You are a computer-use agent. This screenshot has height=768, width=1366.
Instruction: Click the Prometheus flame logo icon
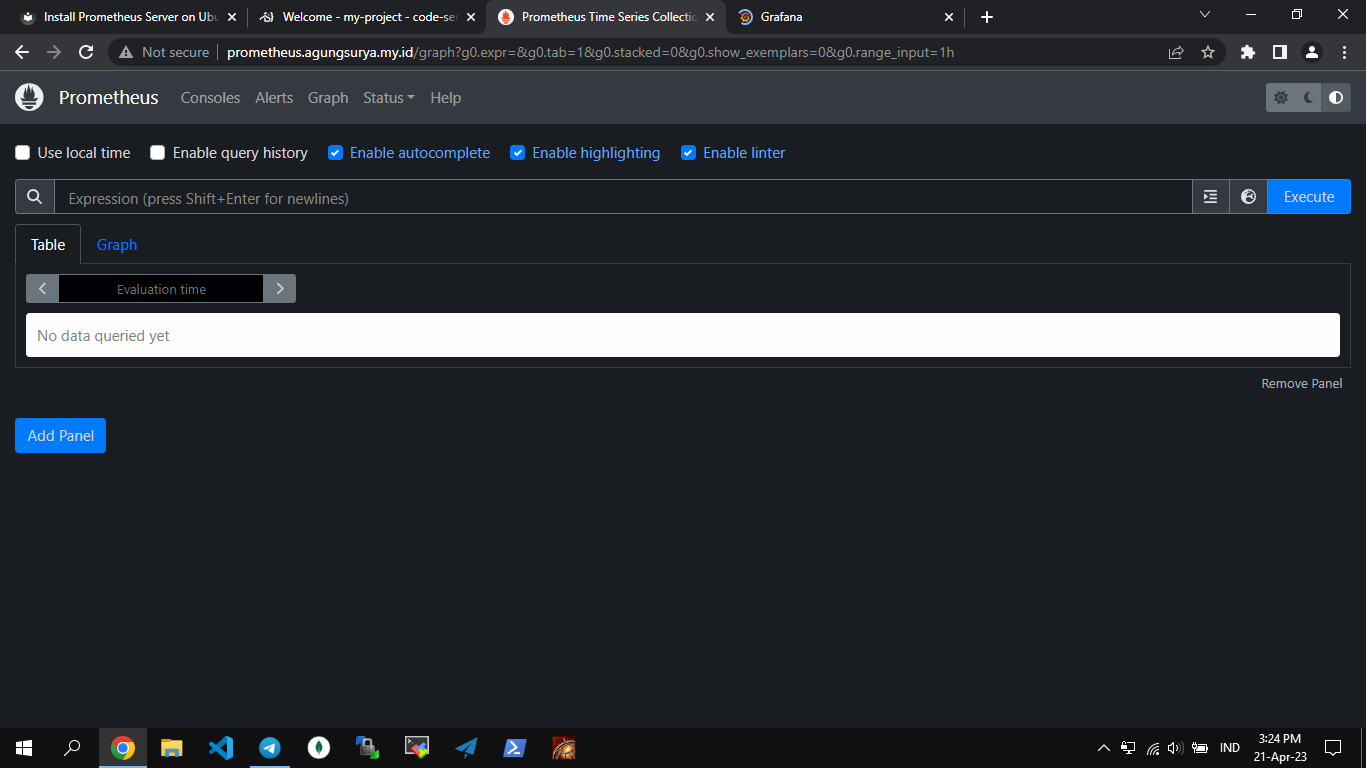click(x=29, y=97)
